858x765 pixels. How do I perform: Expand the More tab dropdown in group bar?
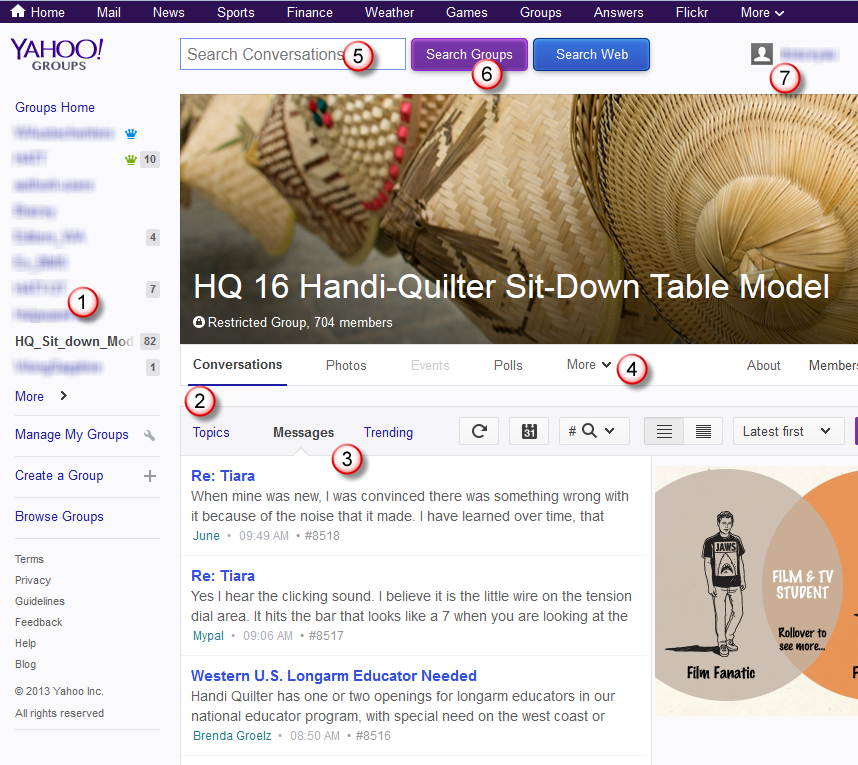pos(589,365)
